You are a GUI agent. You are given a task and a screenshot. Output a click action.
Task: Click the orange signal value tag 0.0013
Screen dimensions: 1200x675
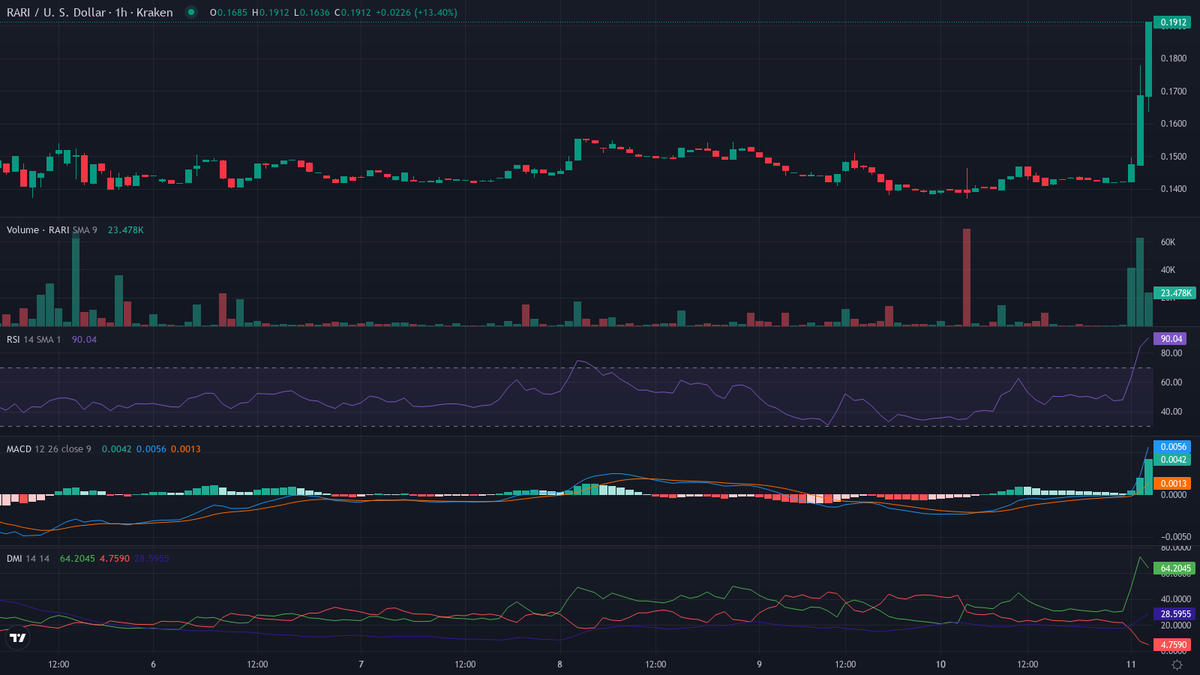[x=1171, y=483]
